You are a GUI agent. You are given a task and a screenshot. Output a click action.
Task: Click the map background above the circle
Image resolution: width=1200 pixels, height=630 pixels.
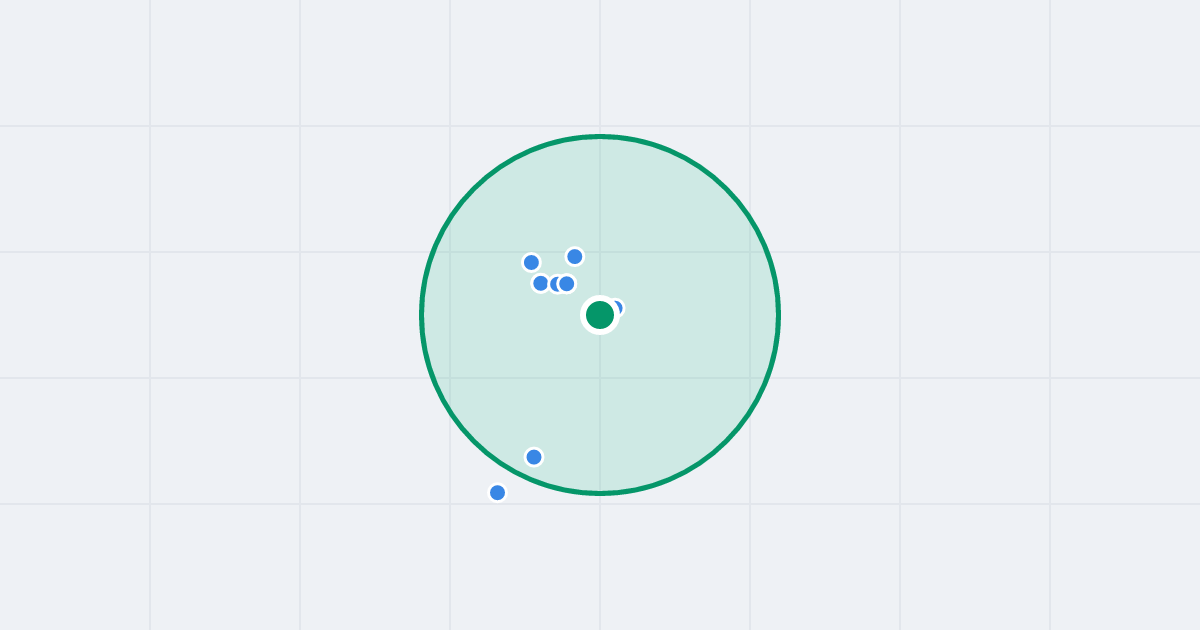pos(600,65)
